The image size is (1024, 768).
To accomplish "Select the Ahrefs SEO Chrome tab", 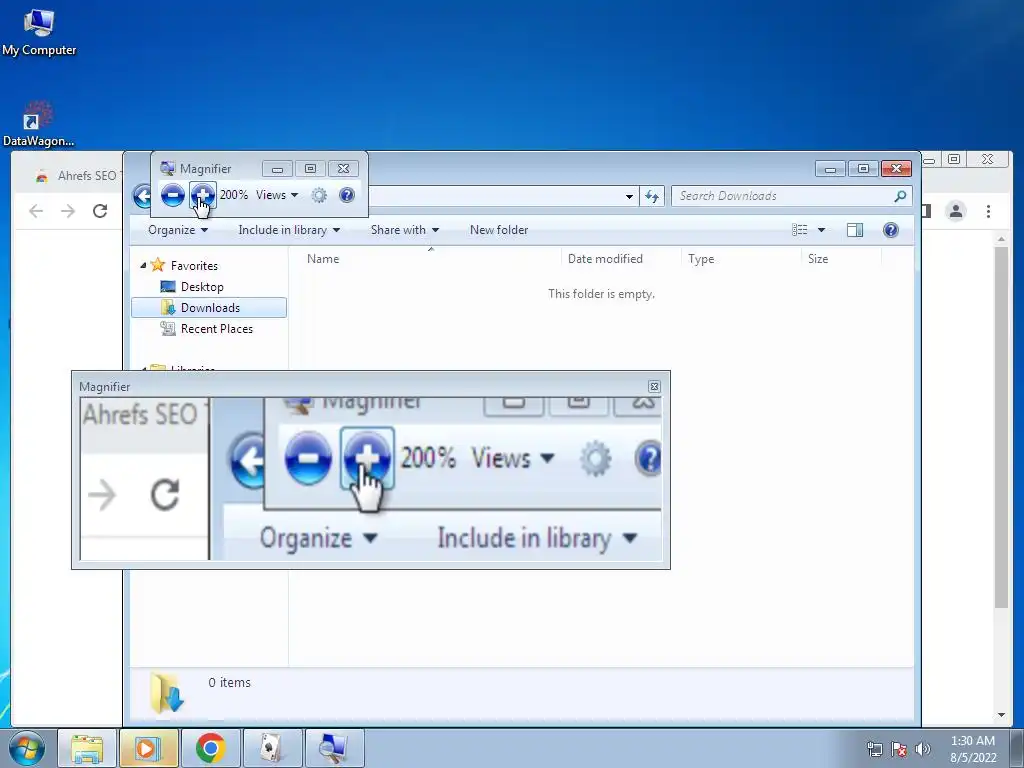I will click(x=77, y=176).
